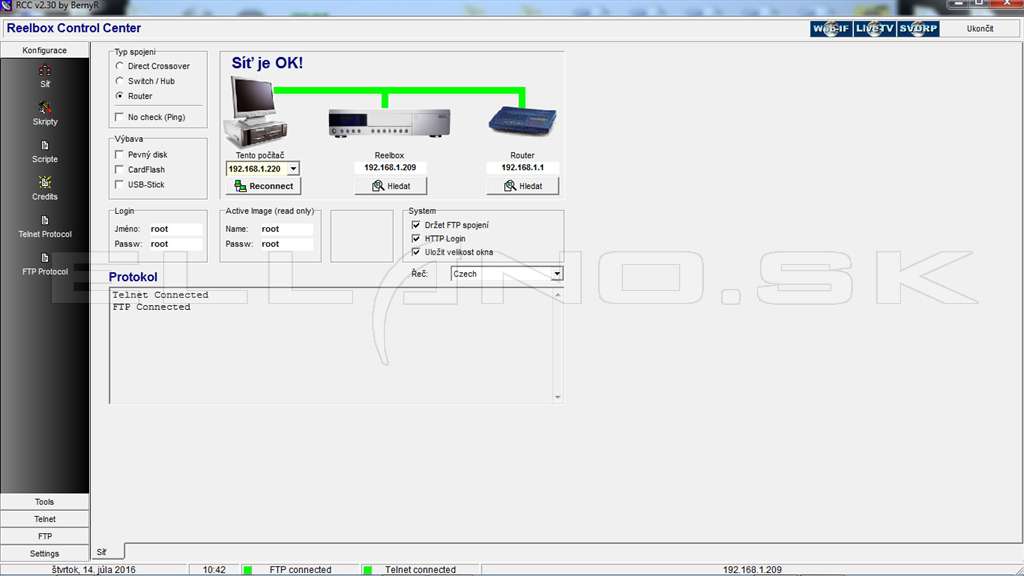Expand the local IP address dropdown
1024x576 pixels.
click(293, 168)
